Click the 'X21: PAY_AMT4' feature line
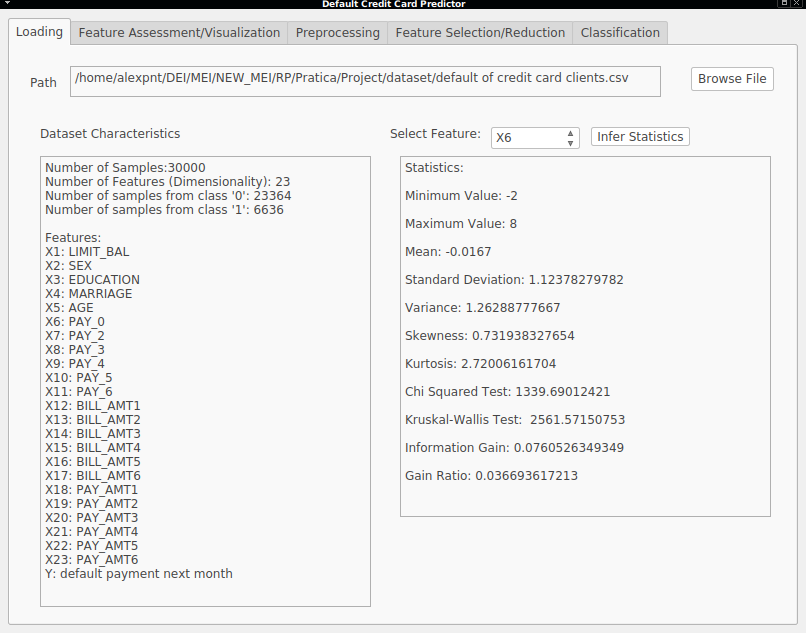 [x=91, y=532]
